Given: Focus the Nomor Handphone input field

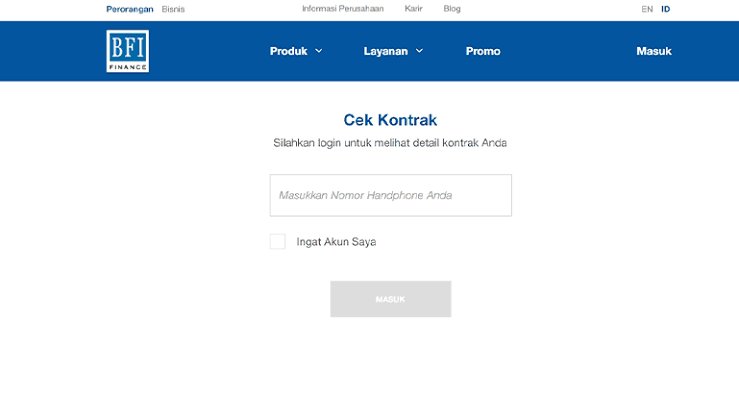Looking at the screenshot, I should (x=390, y=195).
